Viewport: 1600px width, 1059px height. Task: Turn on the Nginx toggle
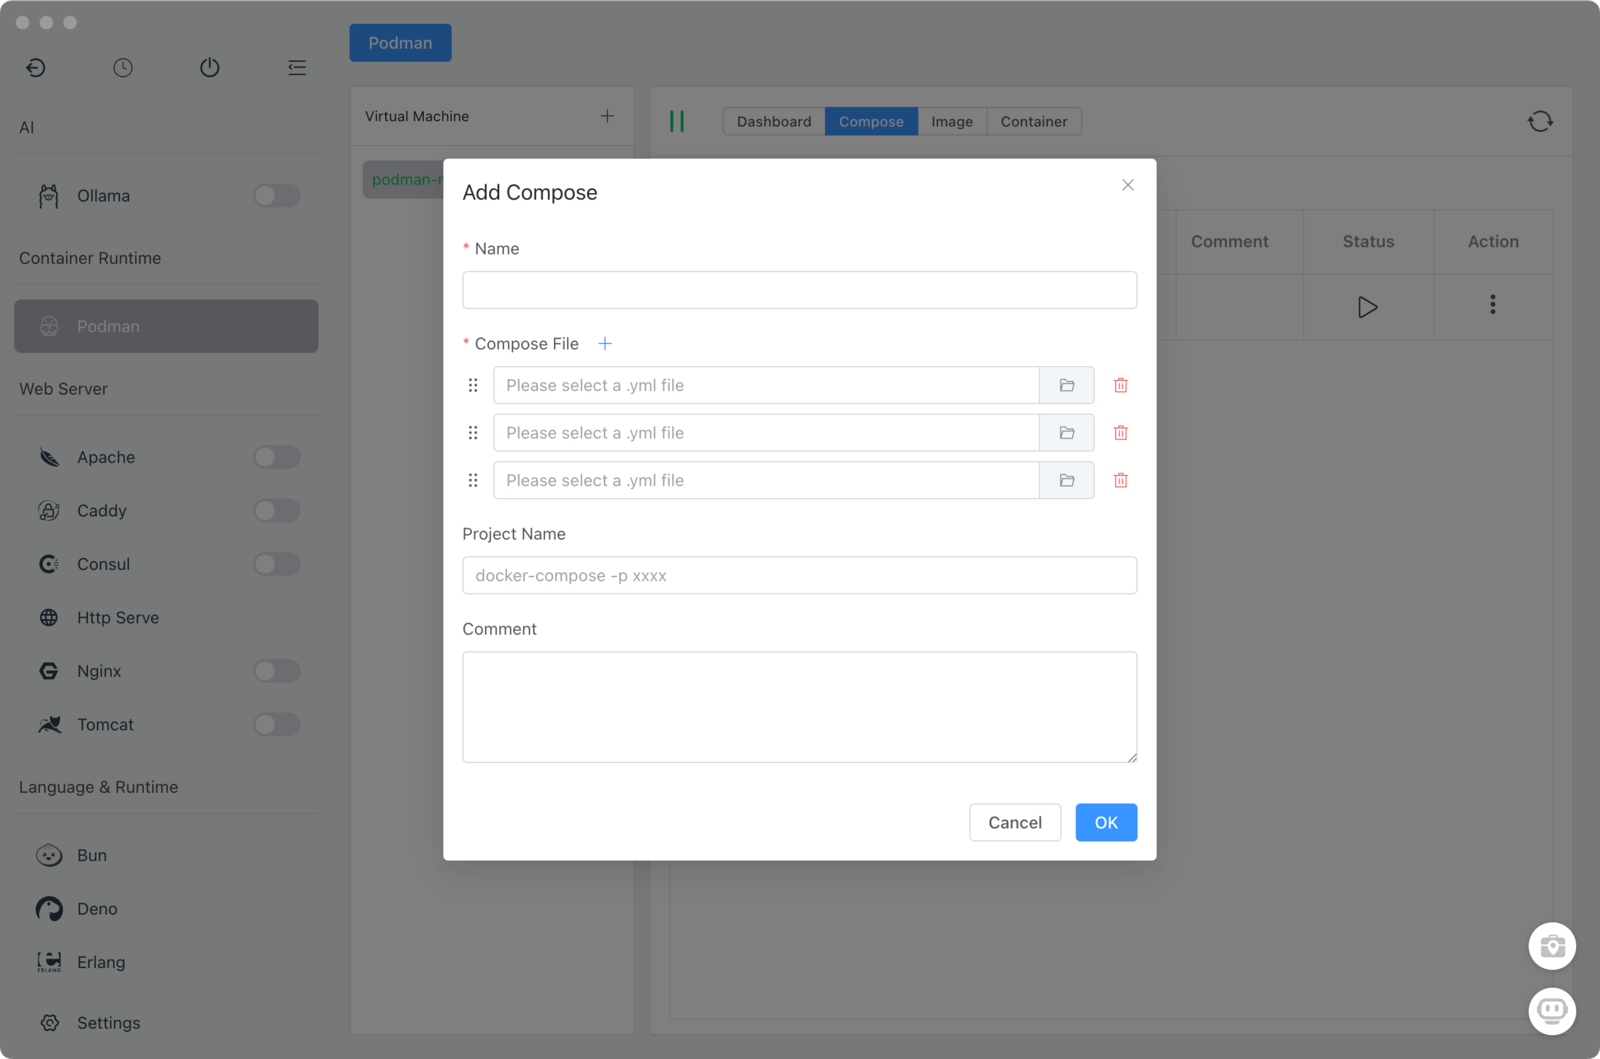point(276,672)
